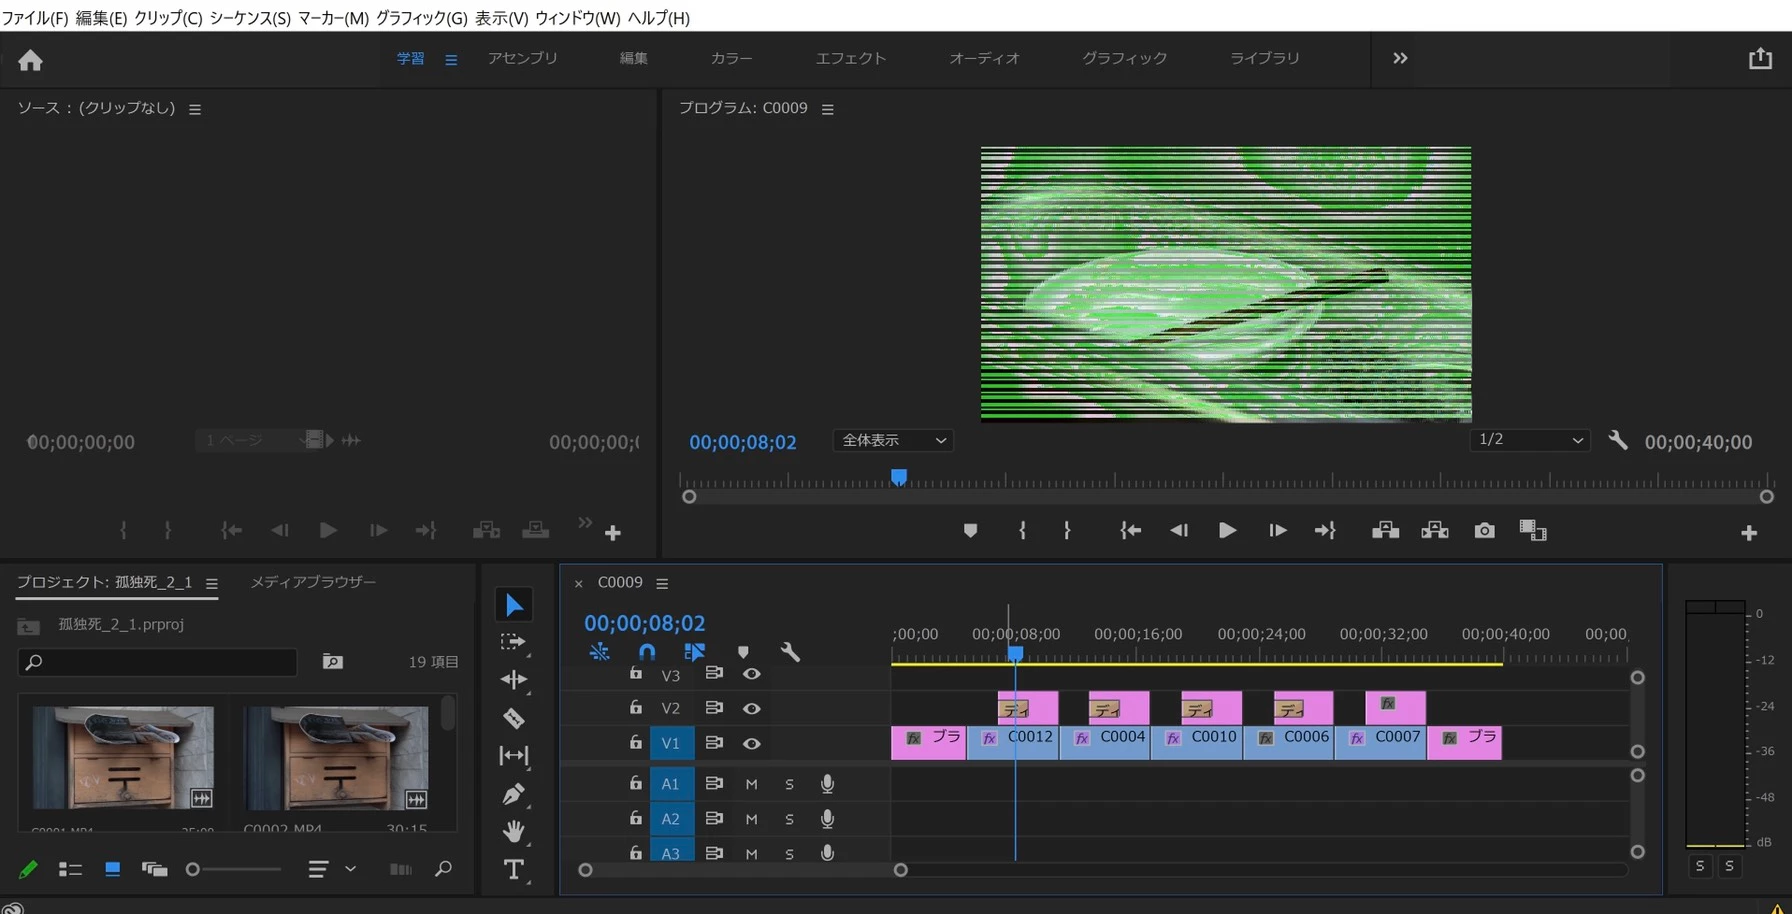Export frame with camera icon
The height and width of the screenshot is (914, 1792).
1485,531
